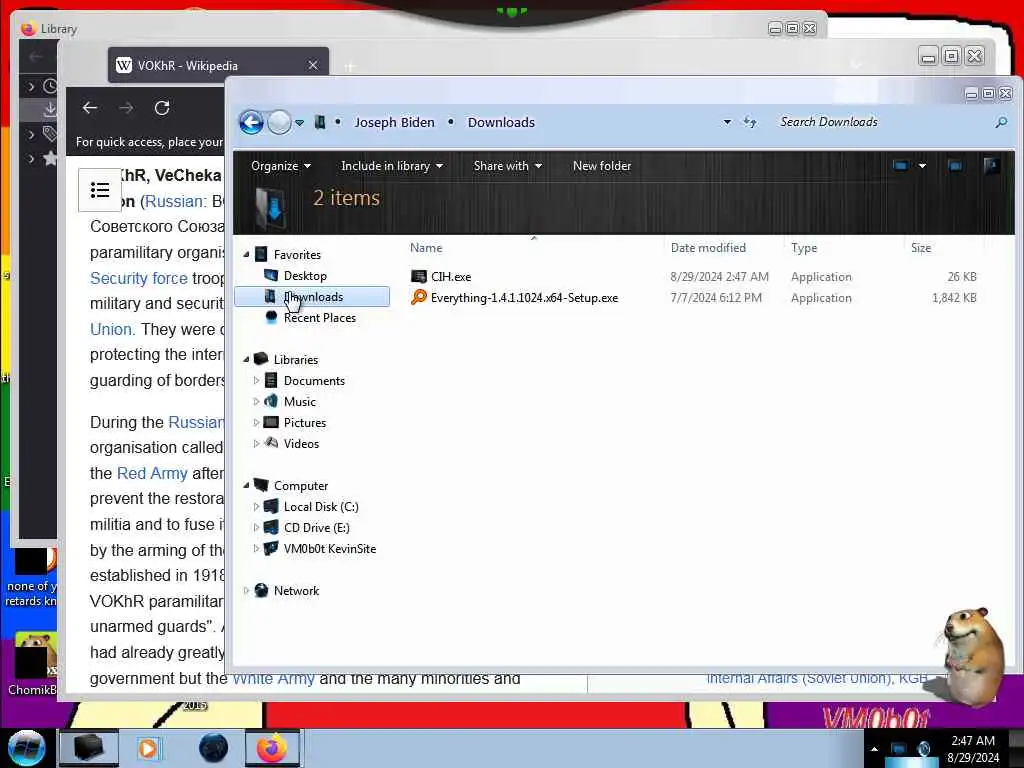Image resolution: width=1024 pixels, height=768 pixels.
Task: Click the media player taskbar icon
Action: 148,748
